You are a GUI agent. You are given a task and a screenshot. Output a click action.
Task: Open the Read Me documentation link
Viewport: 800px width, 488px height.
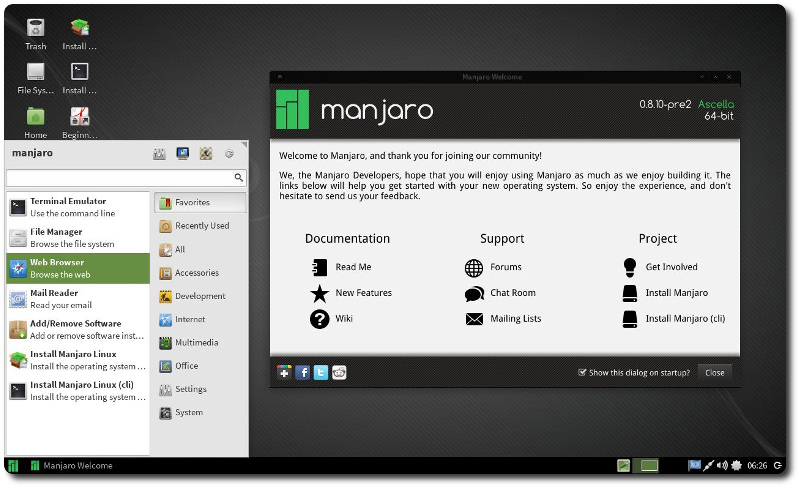341,267
